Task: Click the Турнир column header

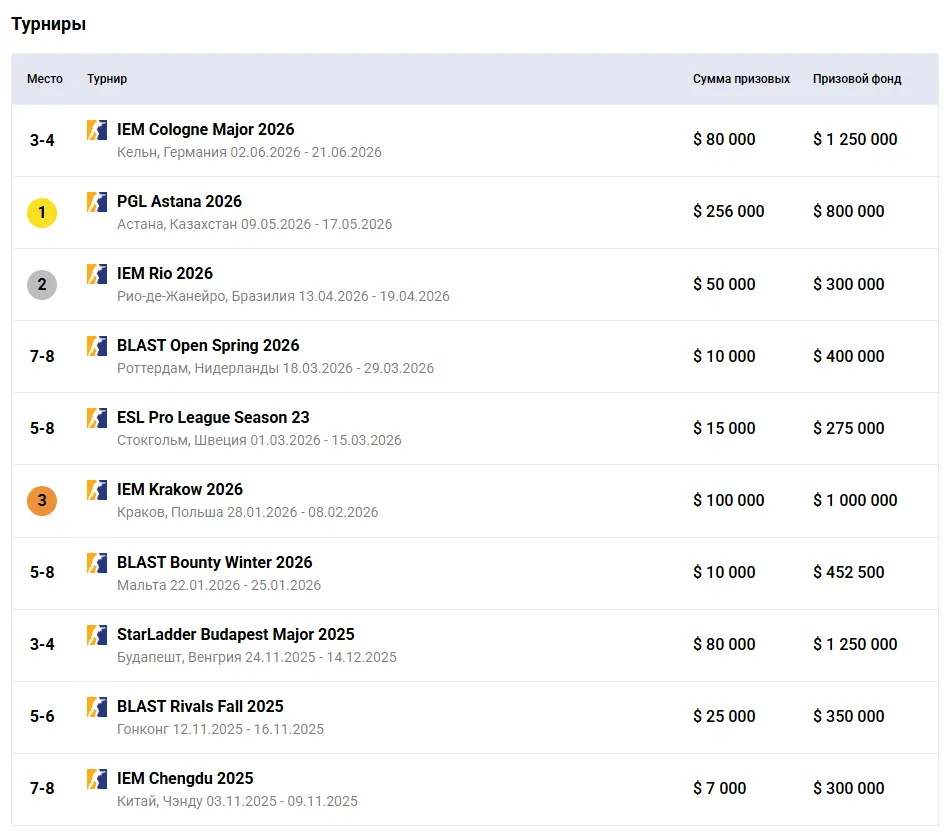Action: pyautogui.click(x=107, y=79)
